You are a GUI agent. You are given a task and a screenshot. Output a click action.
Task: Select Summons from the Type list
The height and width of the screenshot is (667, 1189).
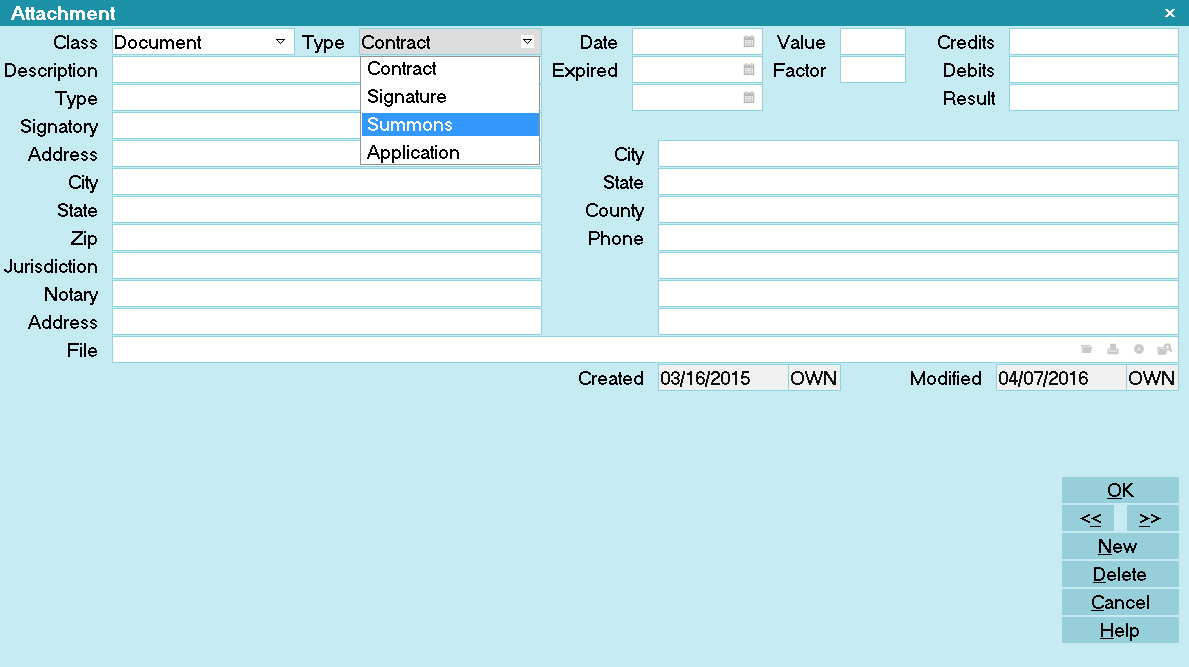pyautogui.click(x=450, y=125)
